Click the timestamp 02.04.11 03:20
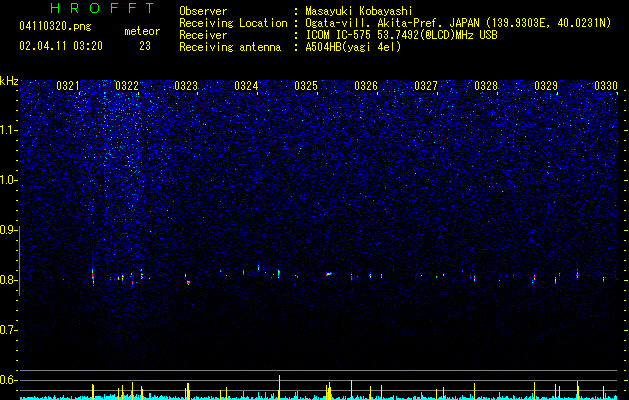Screen dimensions: 629x400 pos(61,46)
